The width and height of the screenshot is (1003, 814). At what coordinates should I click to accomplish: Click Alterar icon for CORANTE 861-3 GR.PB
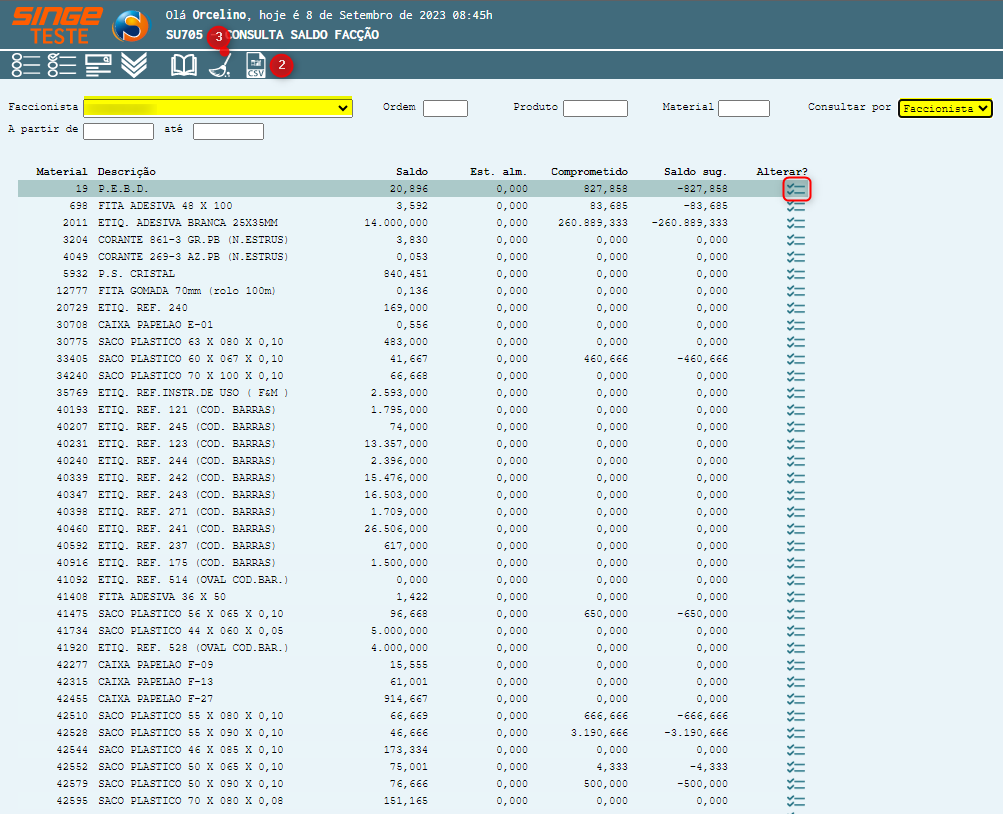click(796, 240)
